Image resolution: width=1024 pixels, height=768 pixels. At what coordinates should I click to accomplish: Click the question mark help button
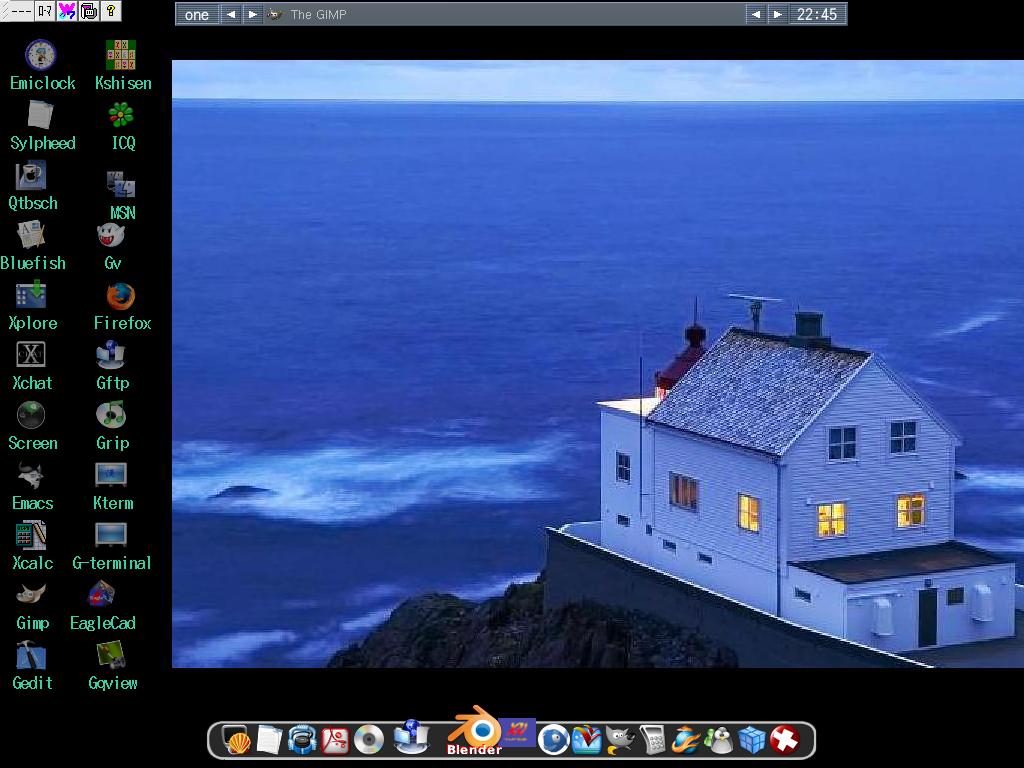111,13
